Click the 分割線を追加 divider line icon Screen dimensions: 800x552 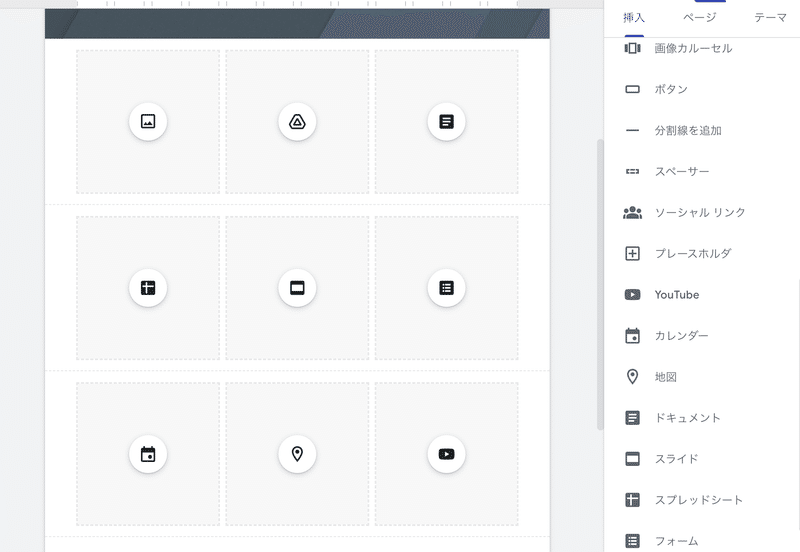coord(632,131)
